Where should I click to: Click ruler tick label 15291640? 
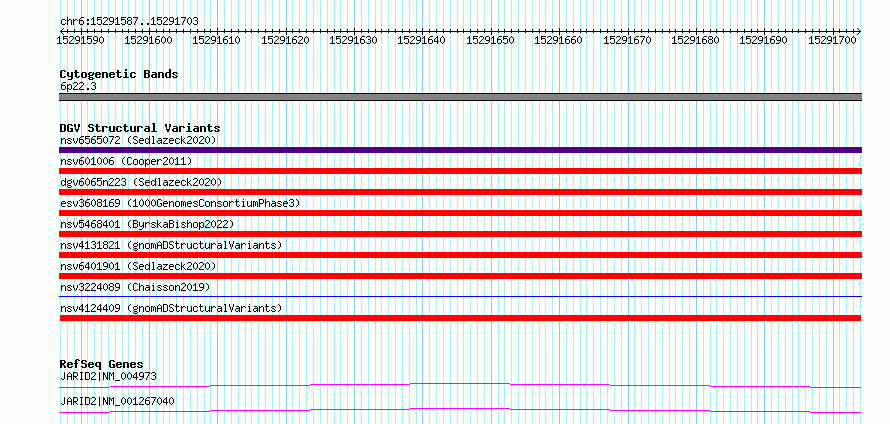422,40
